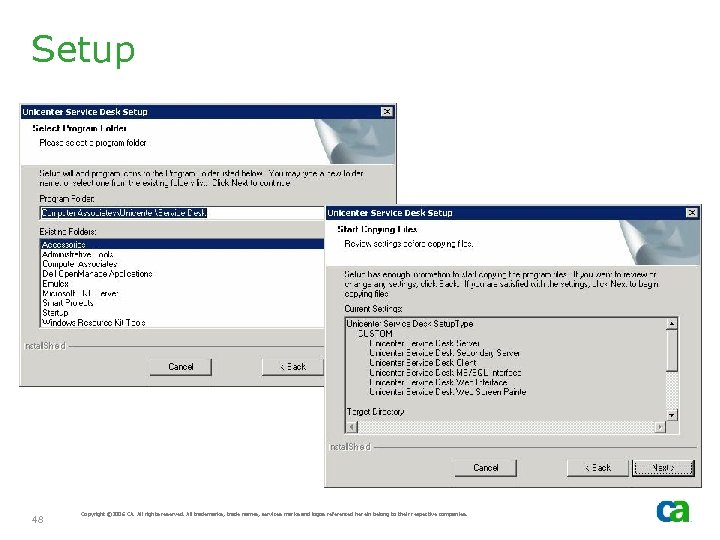Cancel the Select Program Folder dialog

(181, 367)
